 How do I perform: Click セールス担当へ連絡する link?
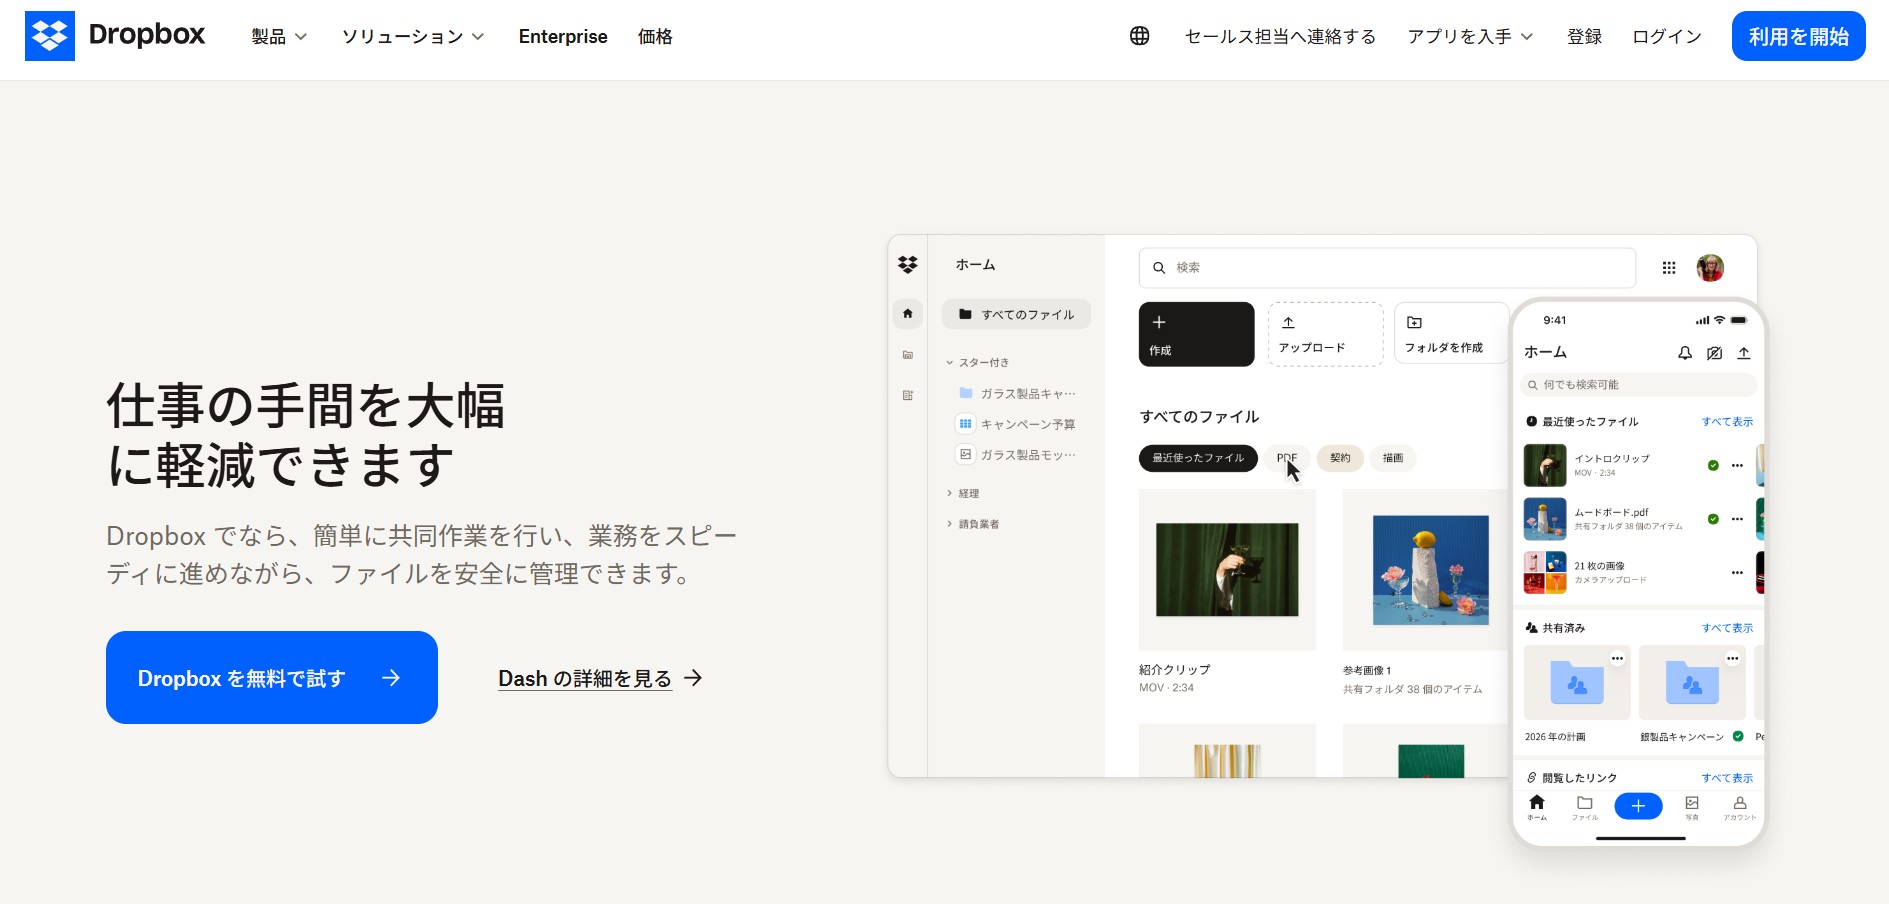(x=1280, y=37)
